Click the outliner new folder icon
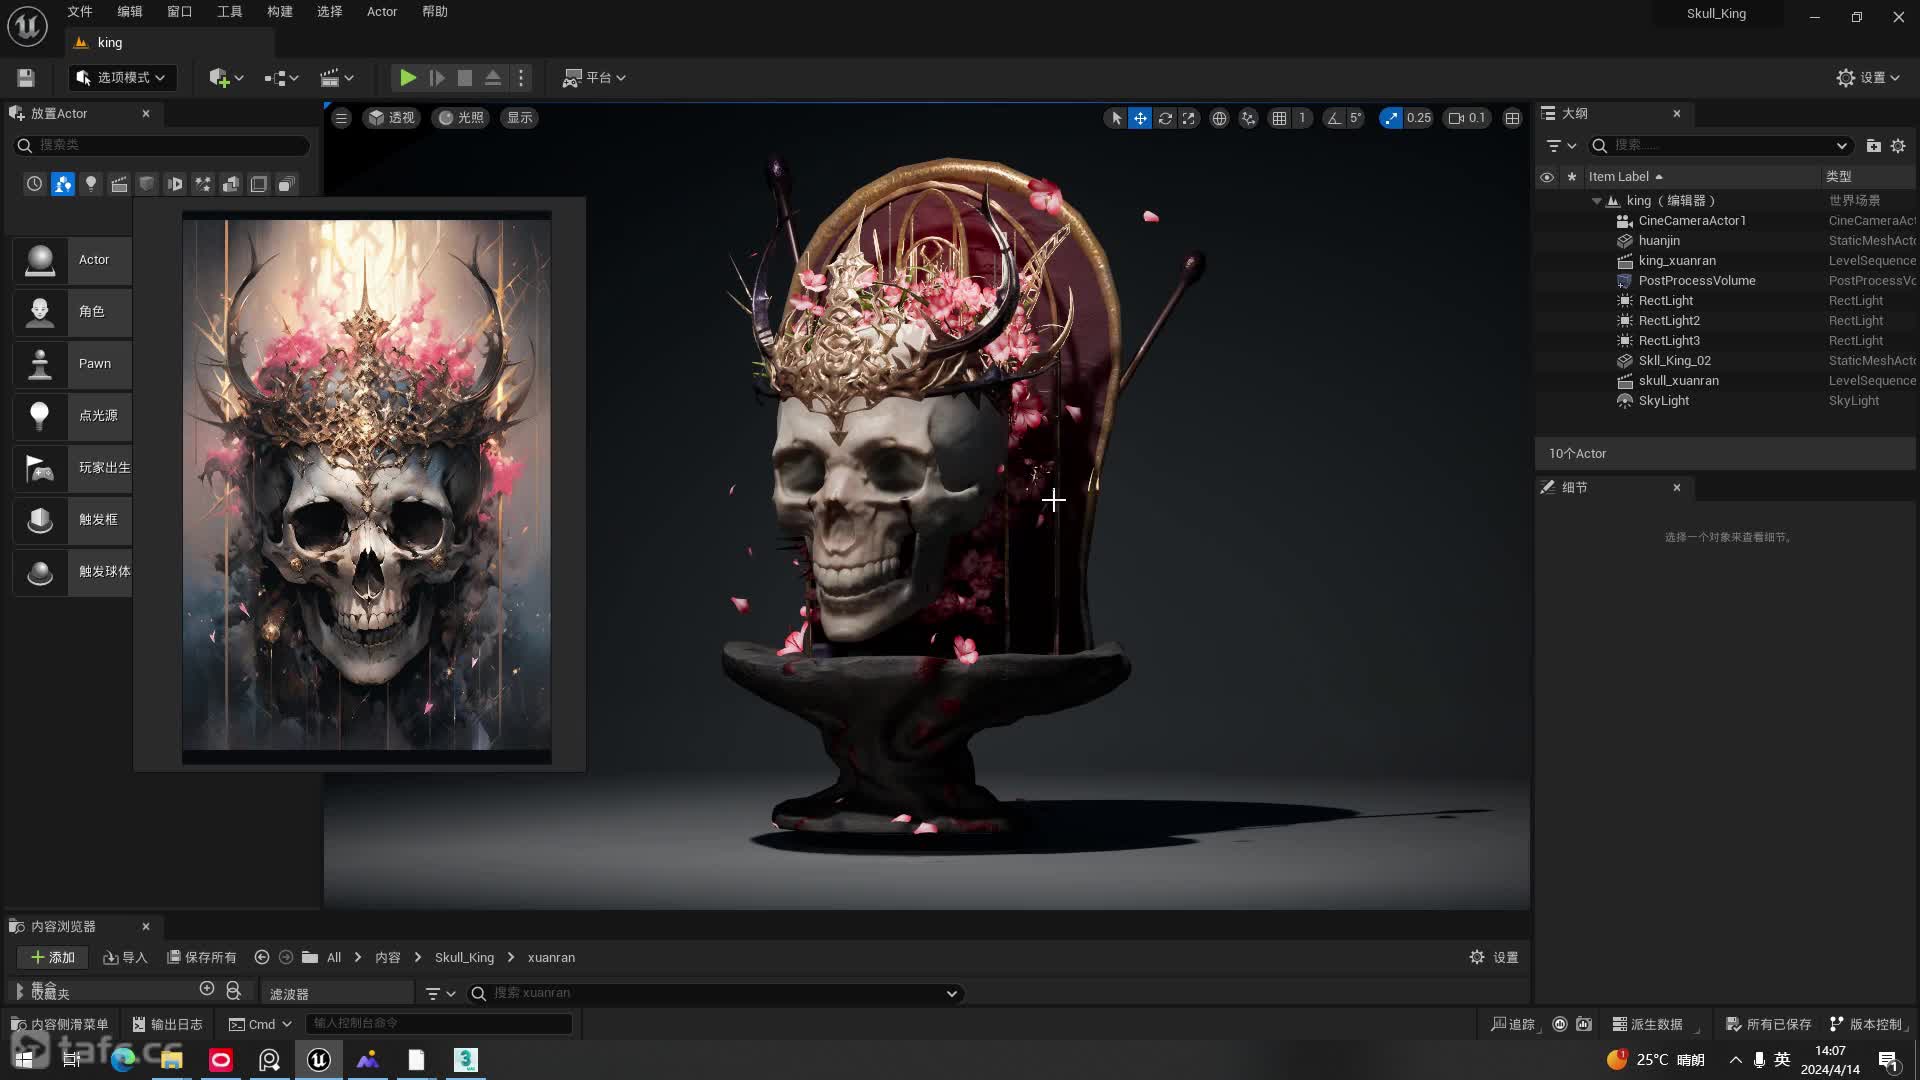The width and height of the screenshot is (1920, 1080). pos(1873,146)
